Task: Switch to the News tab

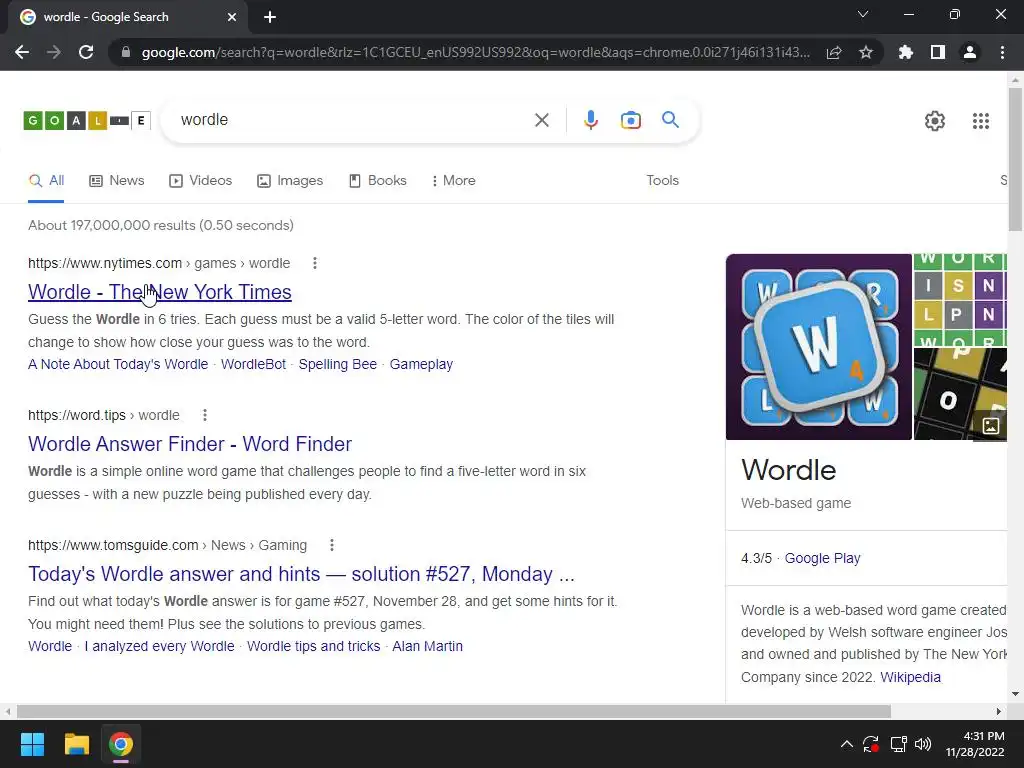Action: pyautogui.click(x=117, y=181)
